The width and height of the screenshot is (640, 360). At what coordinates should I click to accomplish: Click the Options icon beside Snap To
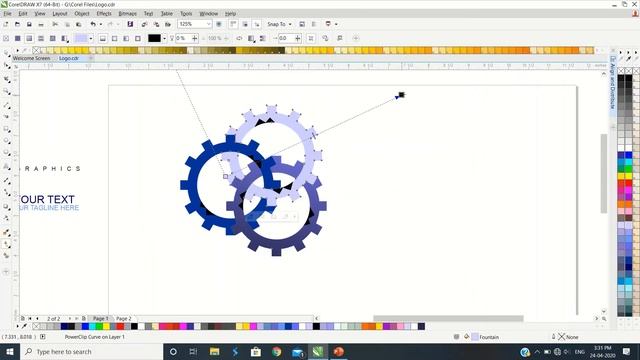point(302,24)
